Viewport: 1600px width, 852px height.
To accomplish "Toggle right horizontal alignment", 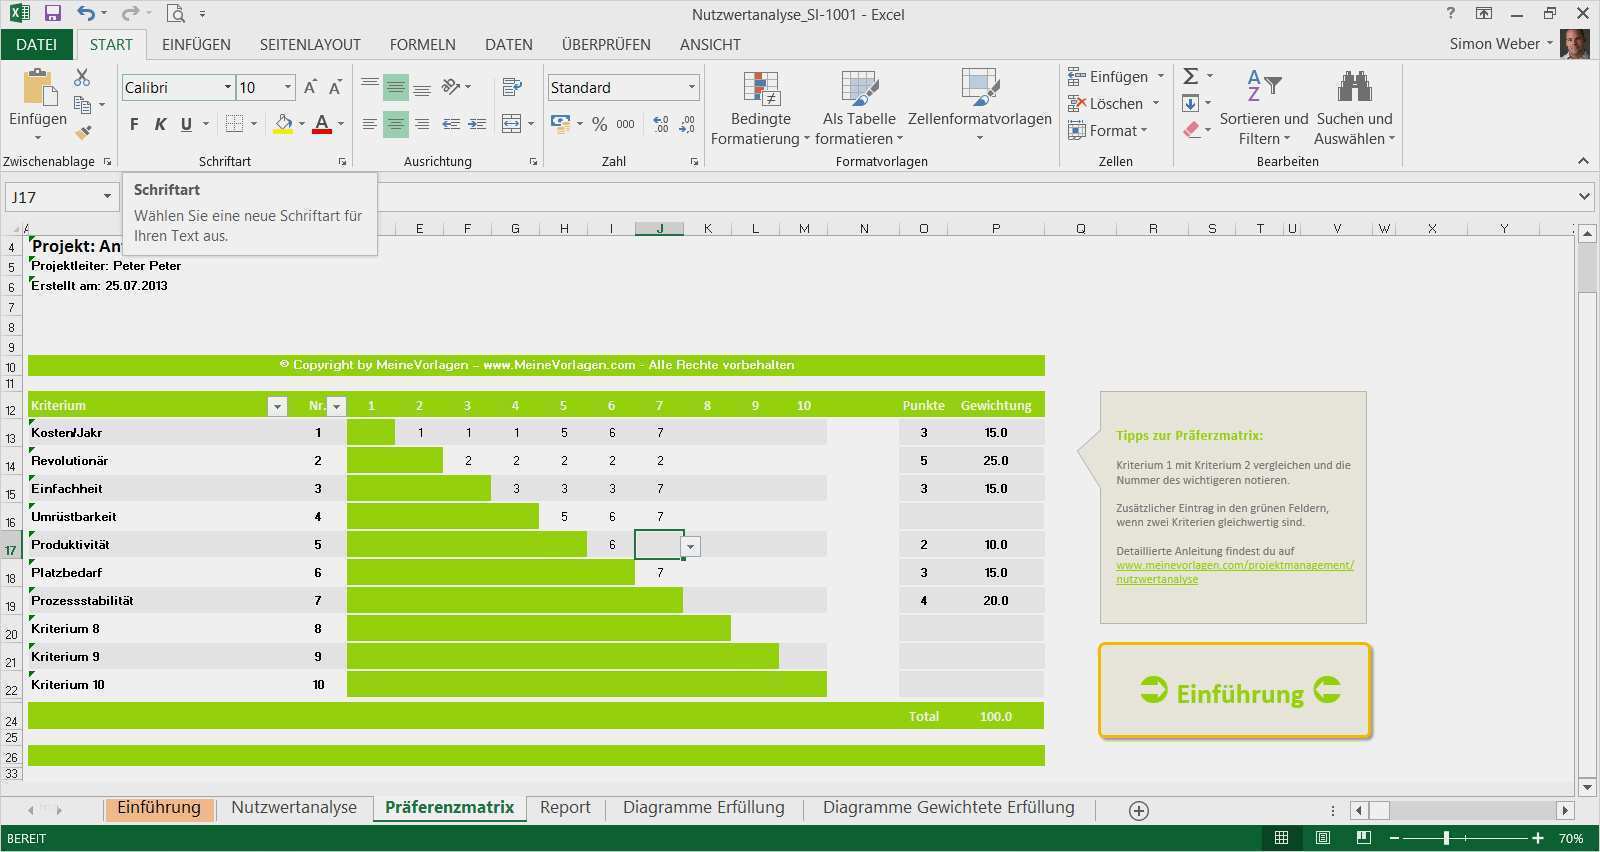I will pyautogui.click(x=422, y=124).
